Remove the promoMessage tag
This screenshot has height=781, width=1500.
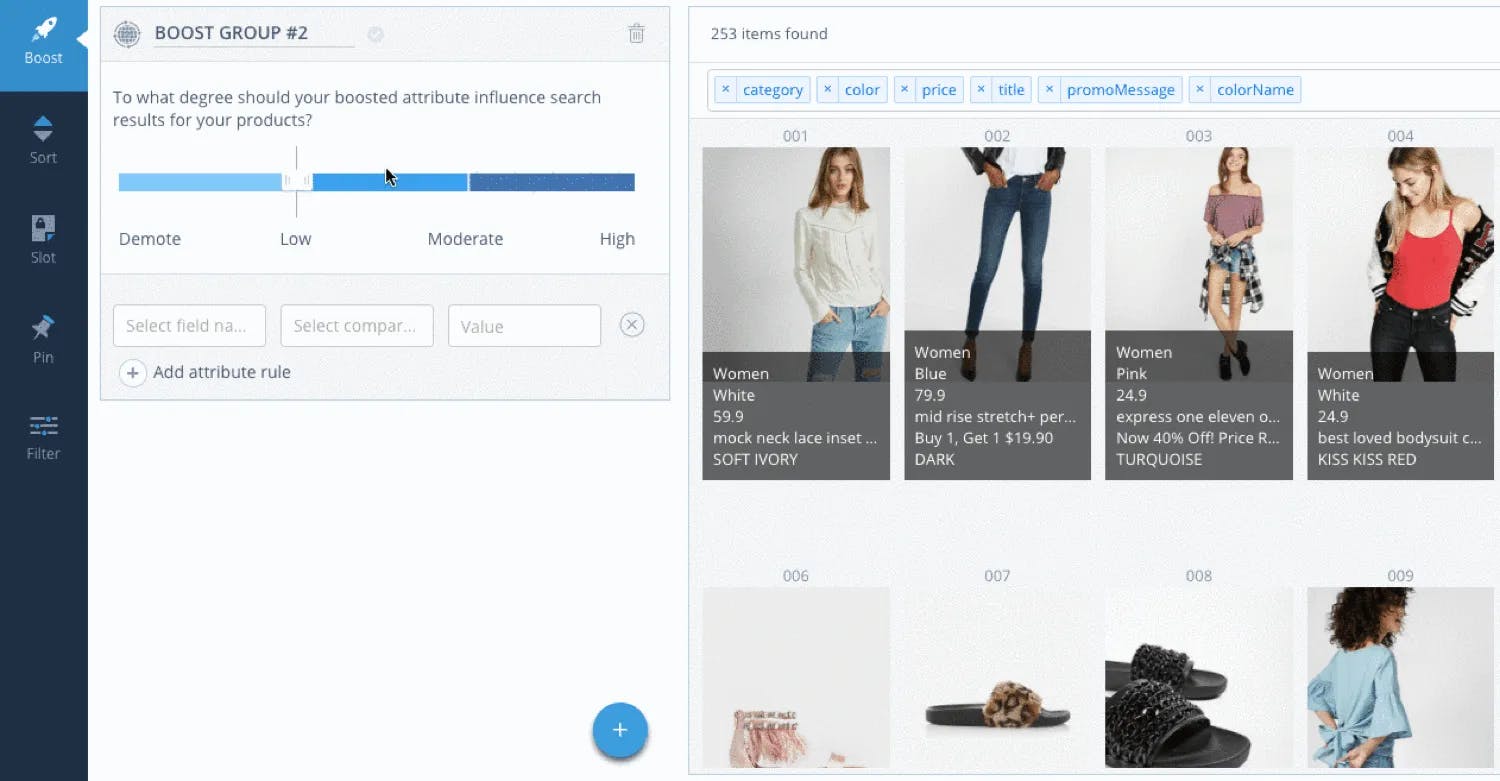(x=1049, y=90)
